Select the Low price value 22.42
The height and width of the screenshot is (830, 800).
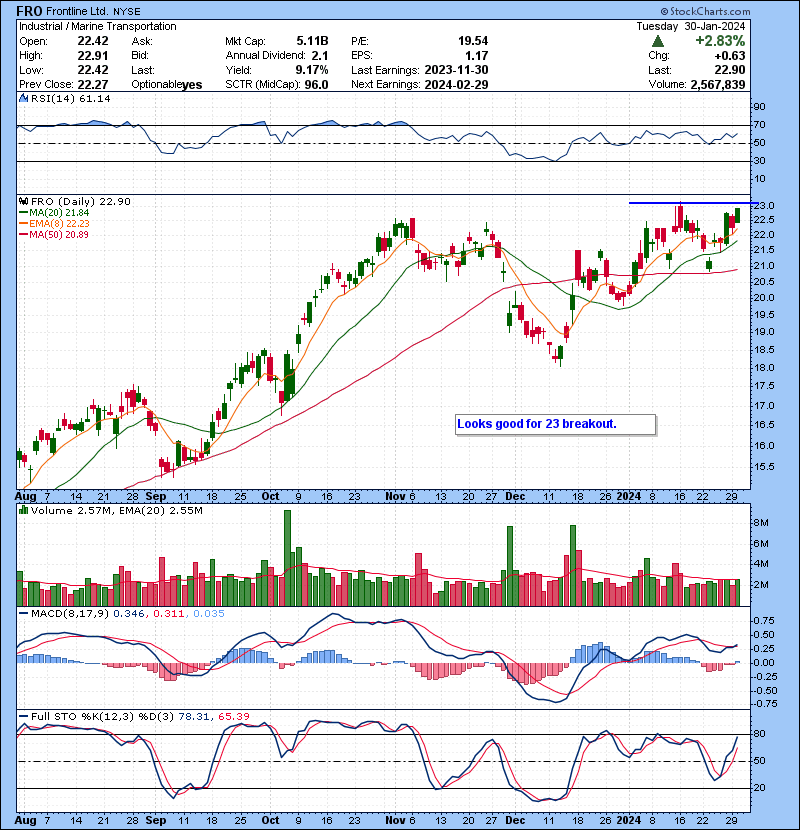click(x=93, y=70)
